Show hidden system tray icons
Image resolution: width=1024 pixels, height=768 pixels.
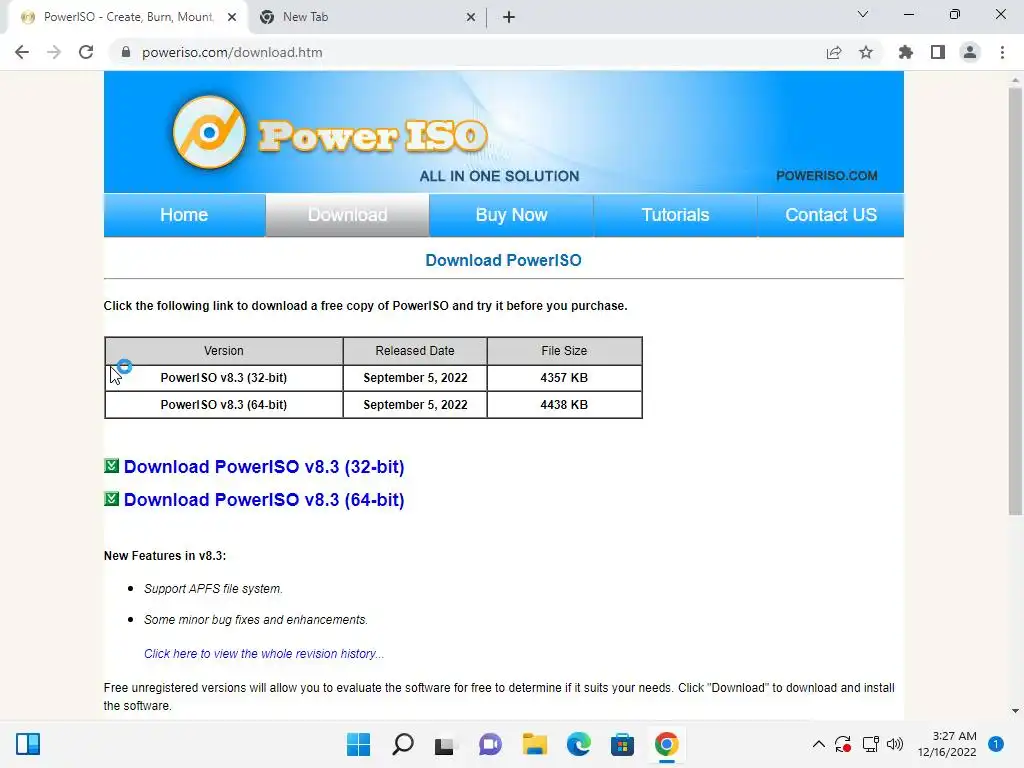(x=818, y=744)
